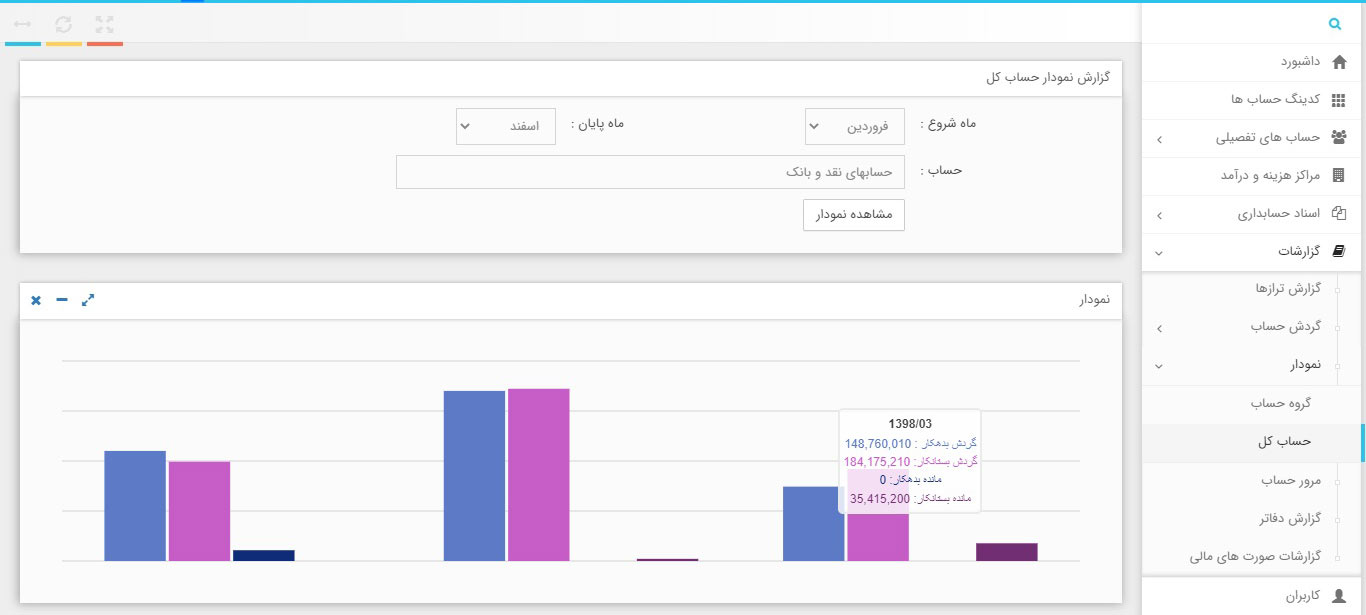Open the داشبورد home icon in sidebar

coord(1340,62)
